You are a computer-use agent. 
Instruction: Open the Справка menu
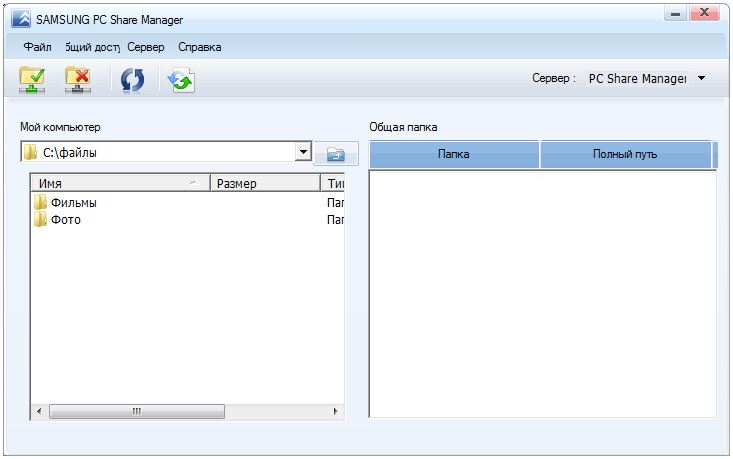200,47
